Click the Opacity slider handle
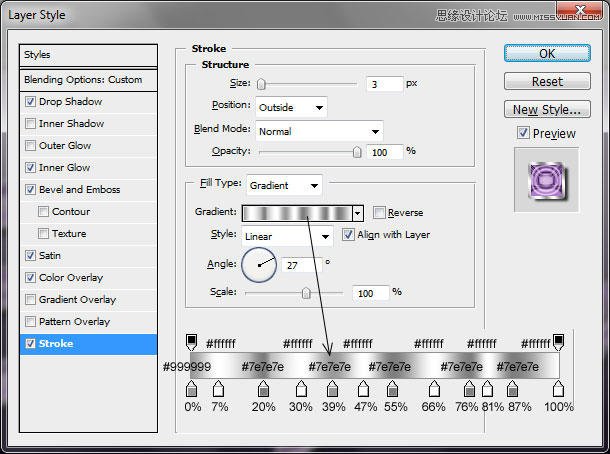 coord(357,152)
